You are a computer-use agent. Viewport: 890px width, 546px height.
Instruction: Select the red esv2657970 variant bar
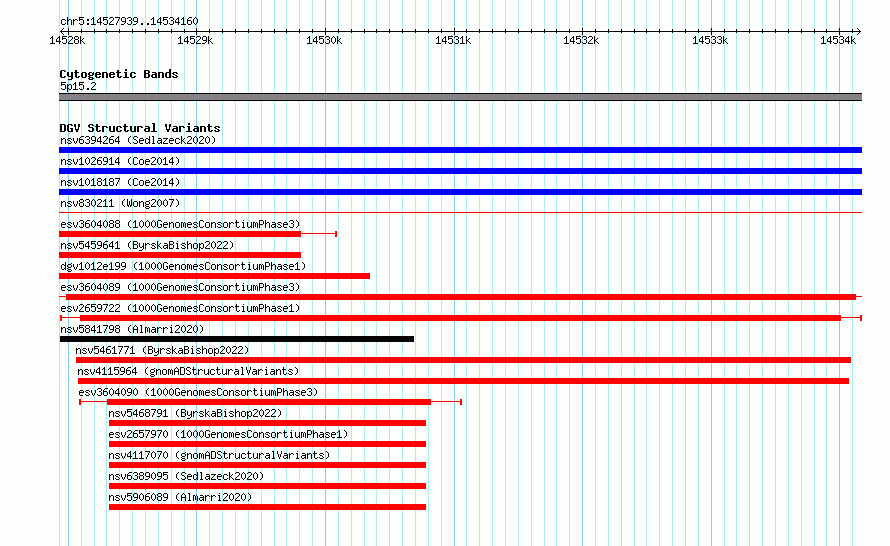tap(267, 444)
